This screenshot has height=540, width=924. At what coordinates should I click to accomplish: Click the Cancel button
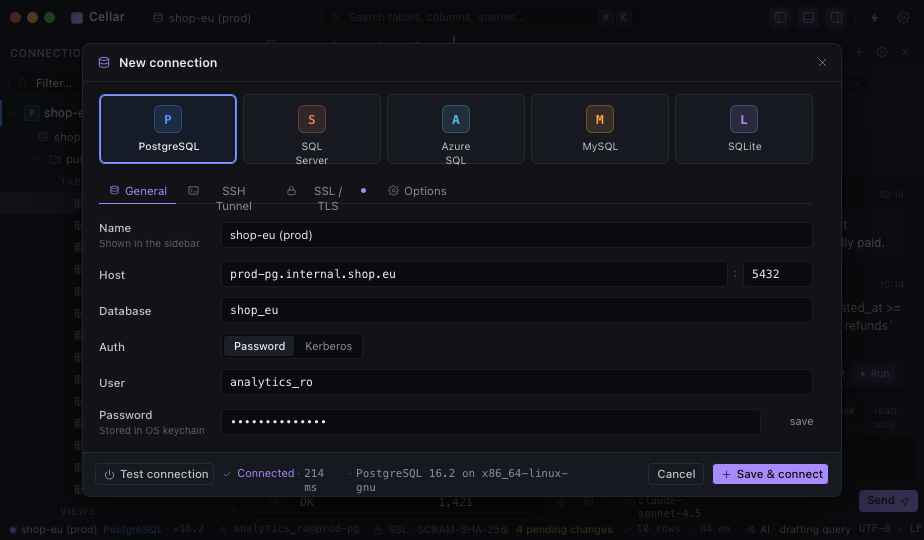tap(676, 474)
